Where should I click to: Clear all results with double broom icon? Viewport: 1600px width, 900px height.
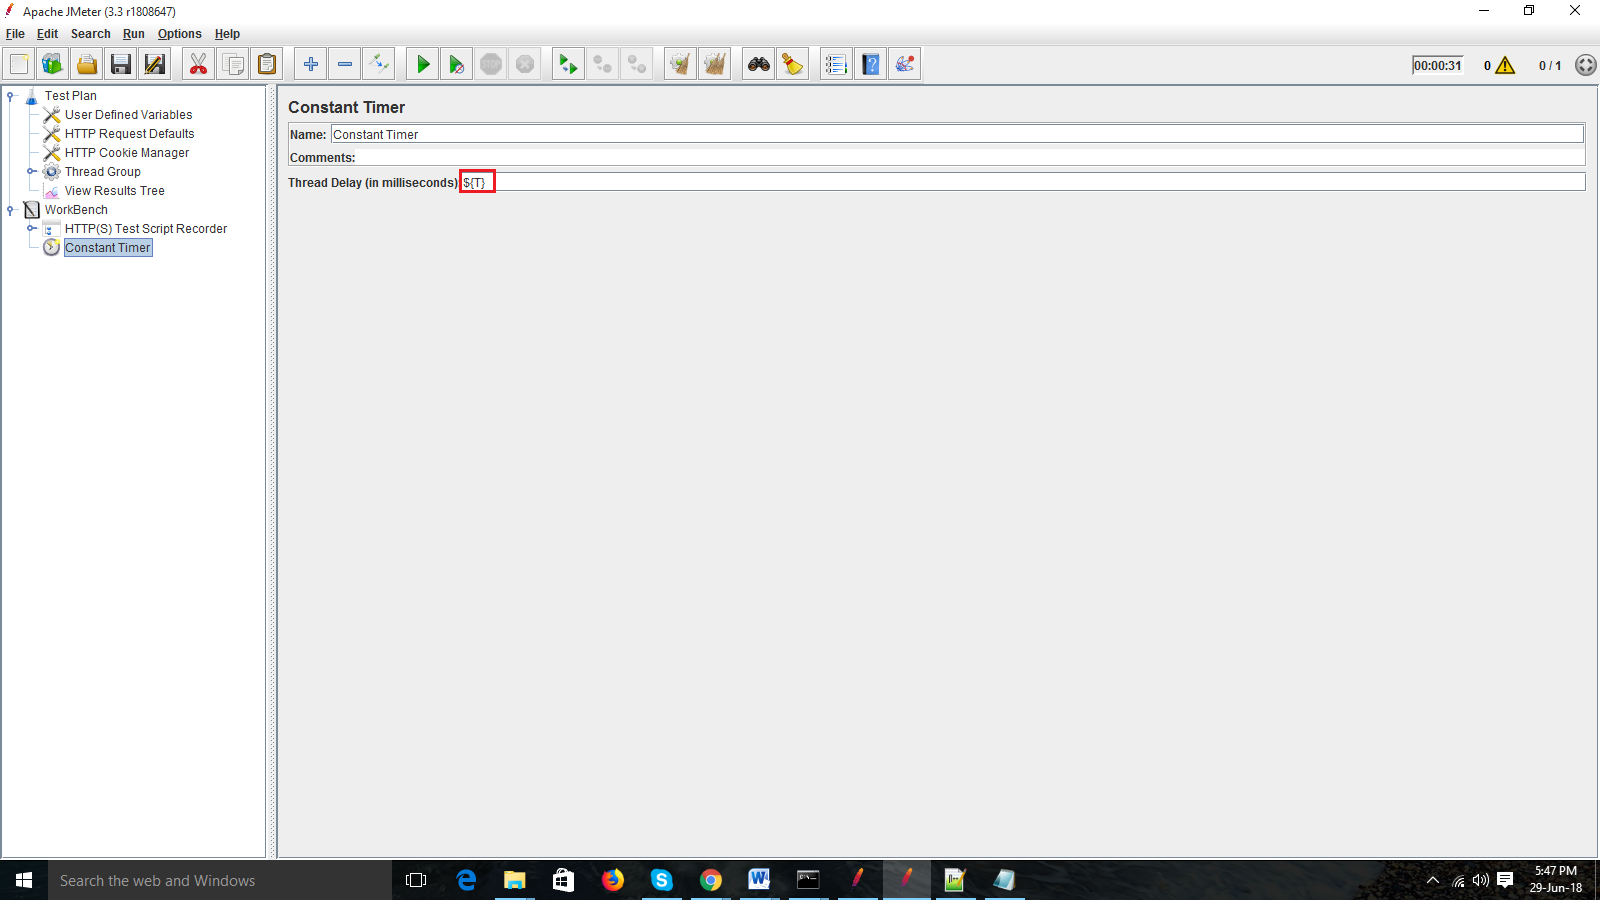click(714, 65)
